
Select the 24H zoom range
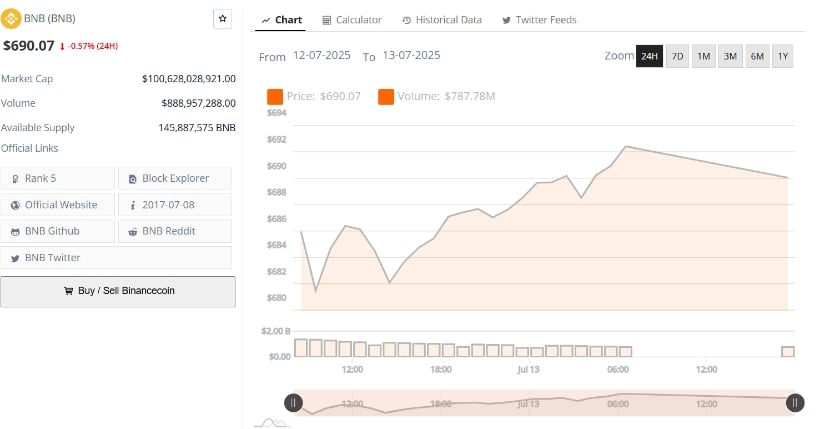pos(649,56)
